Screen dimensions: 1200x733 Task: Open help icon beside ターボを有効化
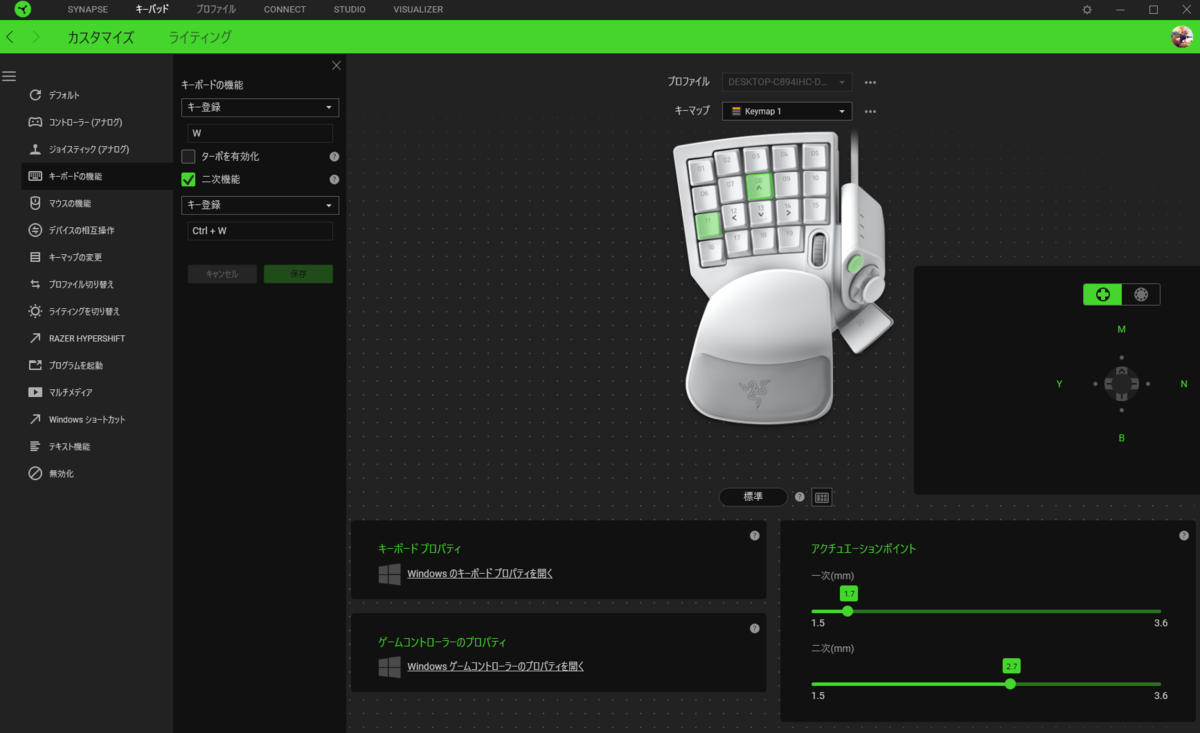[x=334, y=157]
